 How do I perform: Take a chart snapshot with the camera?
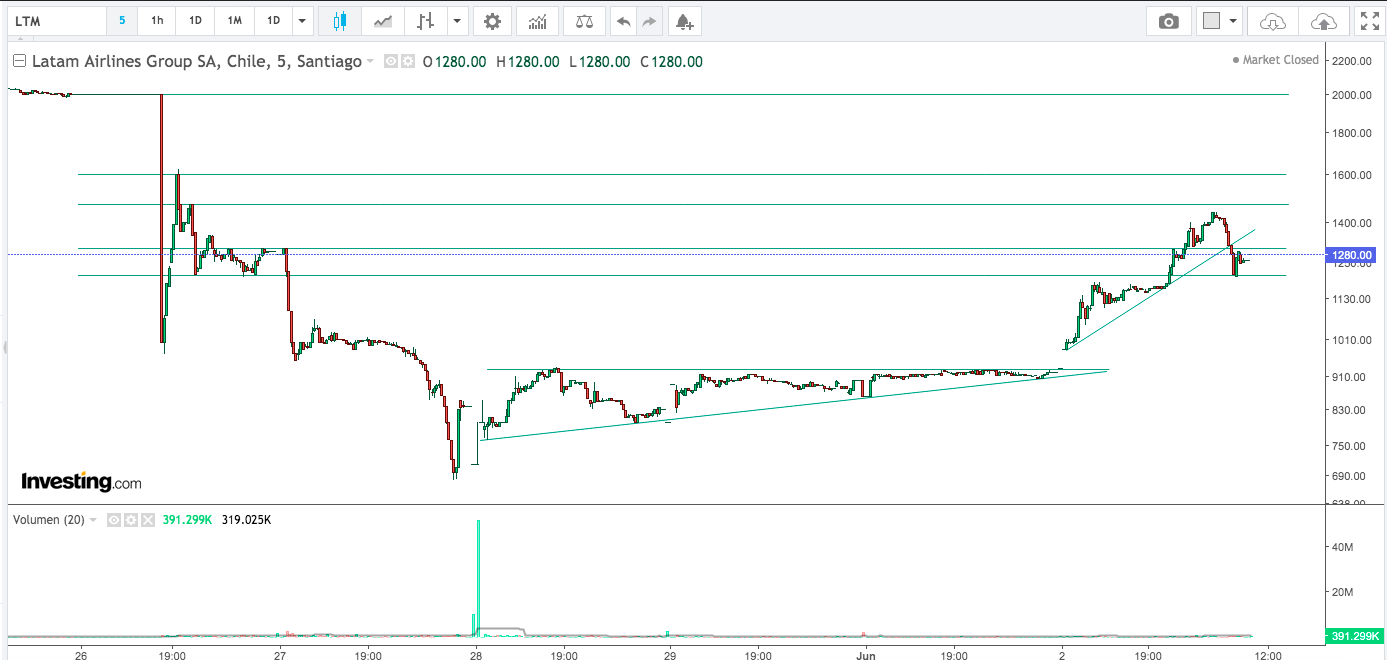coord(1168,21)
